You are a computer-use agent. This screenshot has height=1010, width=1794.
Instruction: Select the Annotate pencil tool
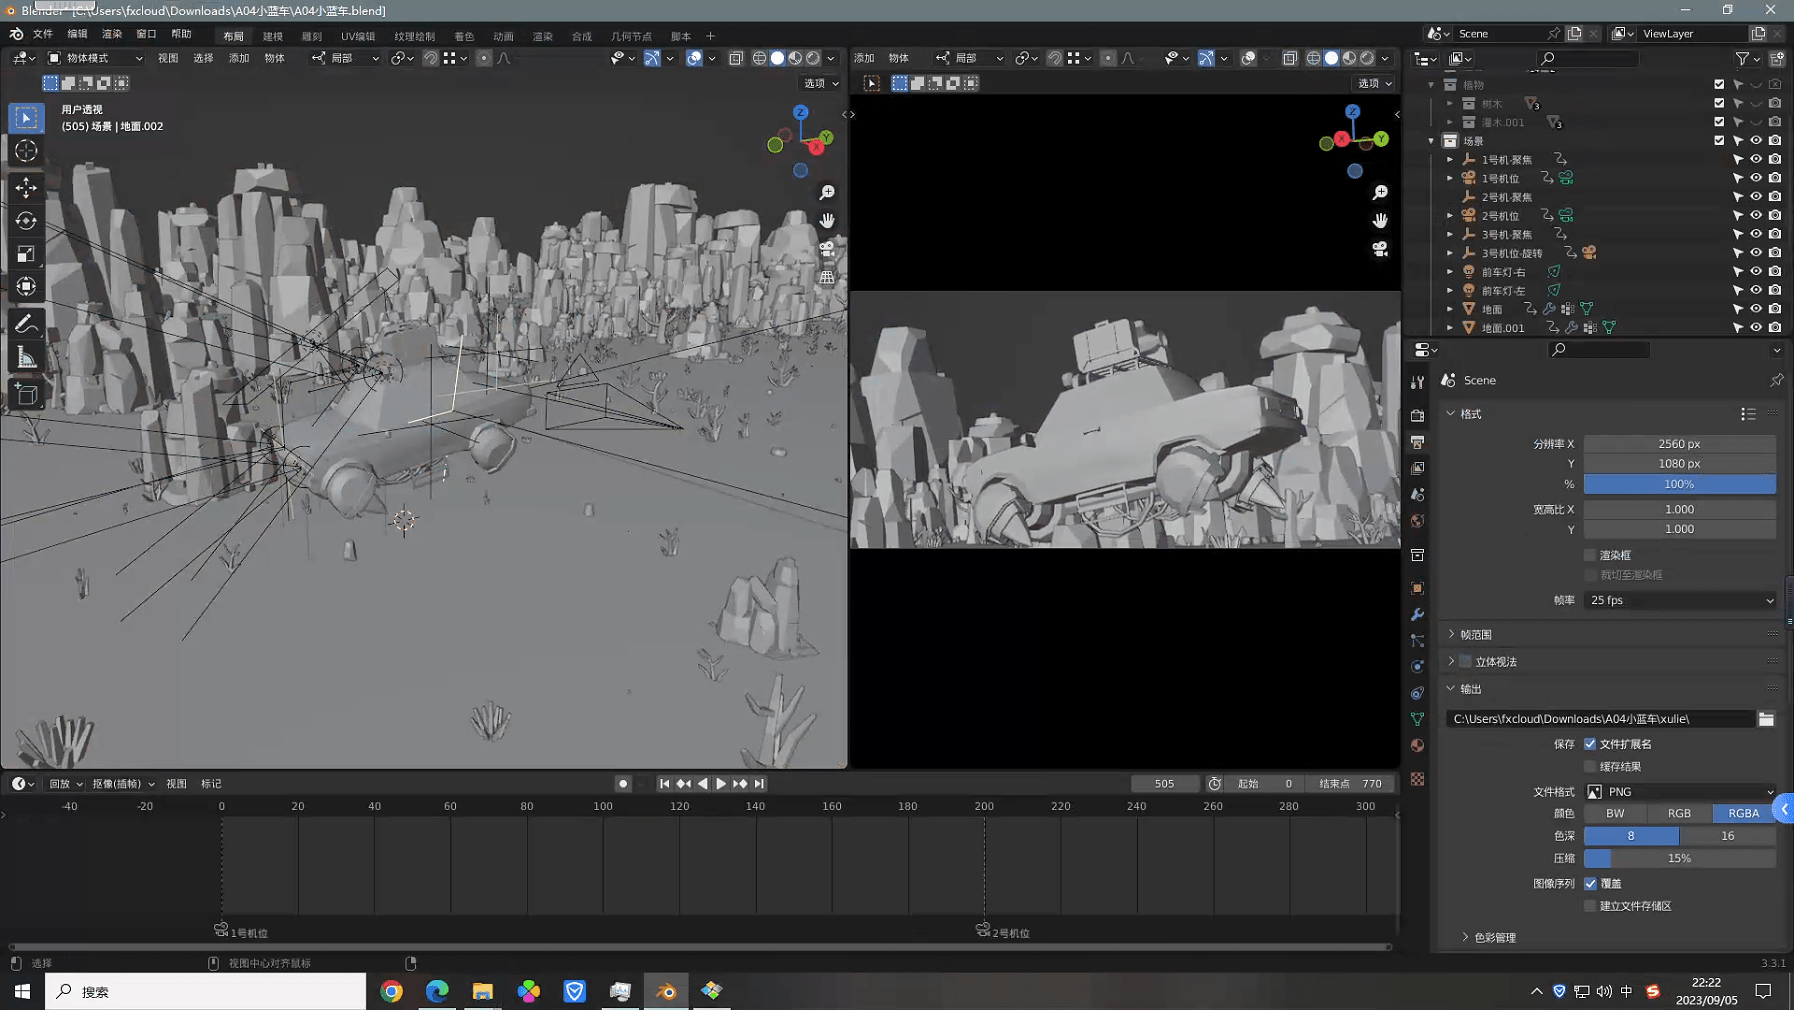(26, 324)
